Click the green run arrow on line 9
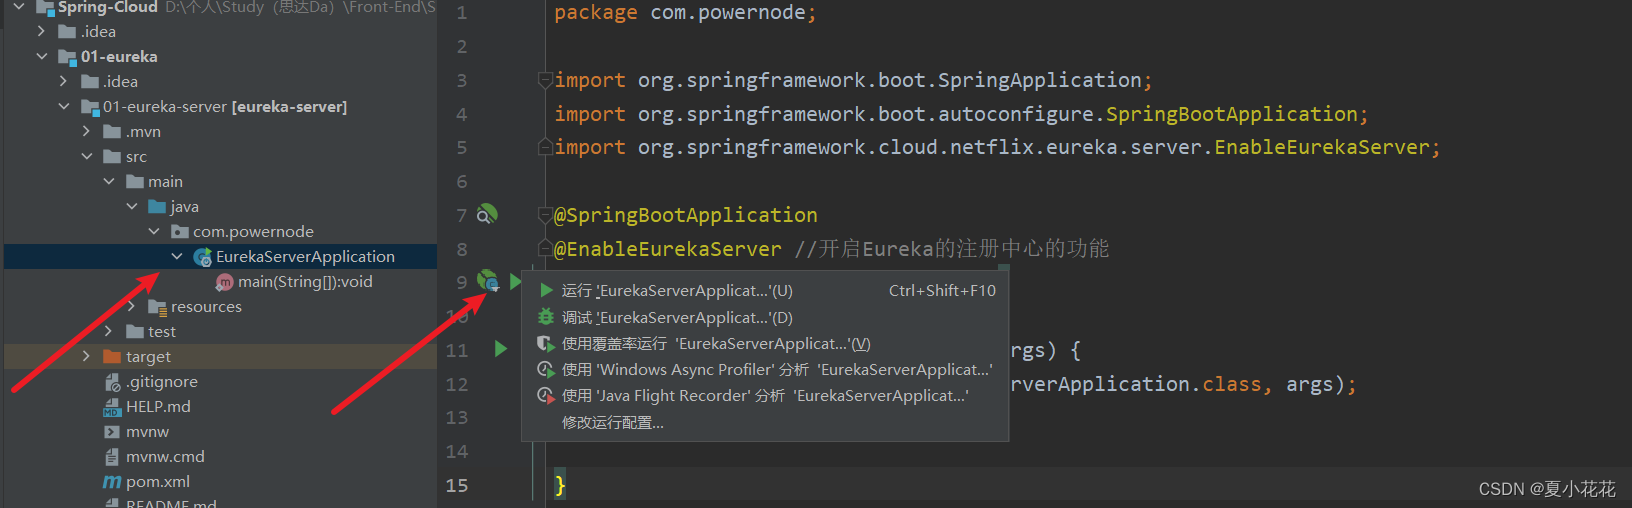This screenshot has width=1632, height=508. coord(515,282)
